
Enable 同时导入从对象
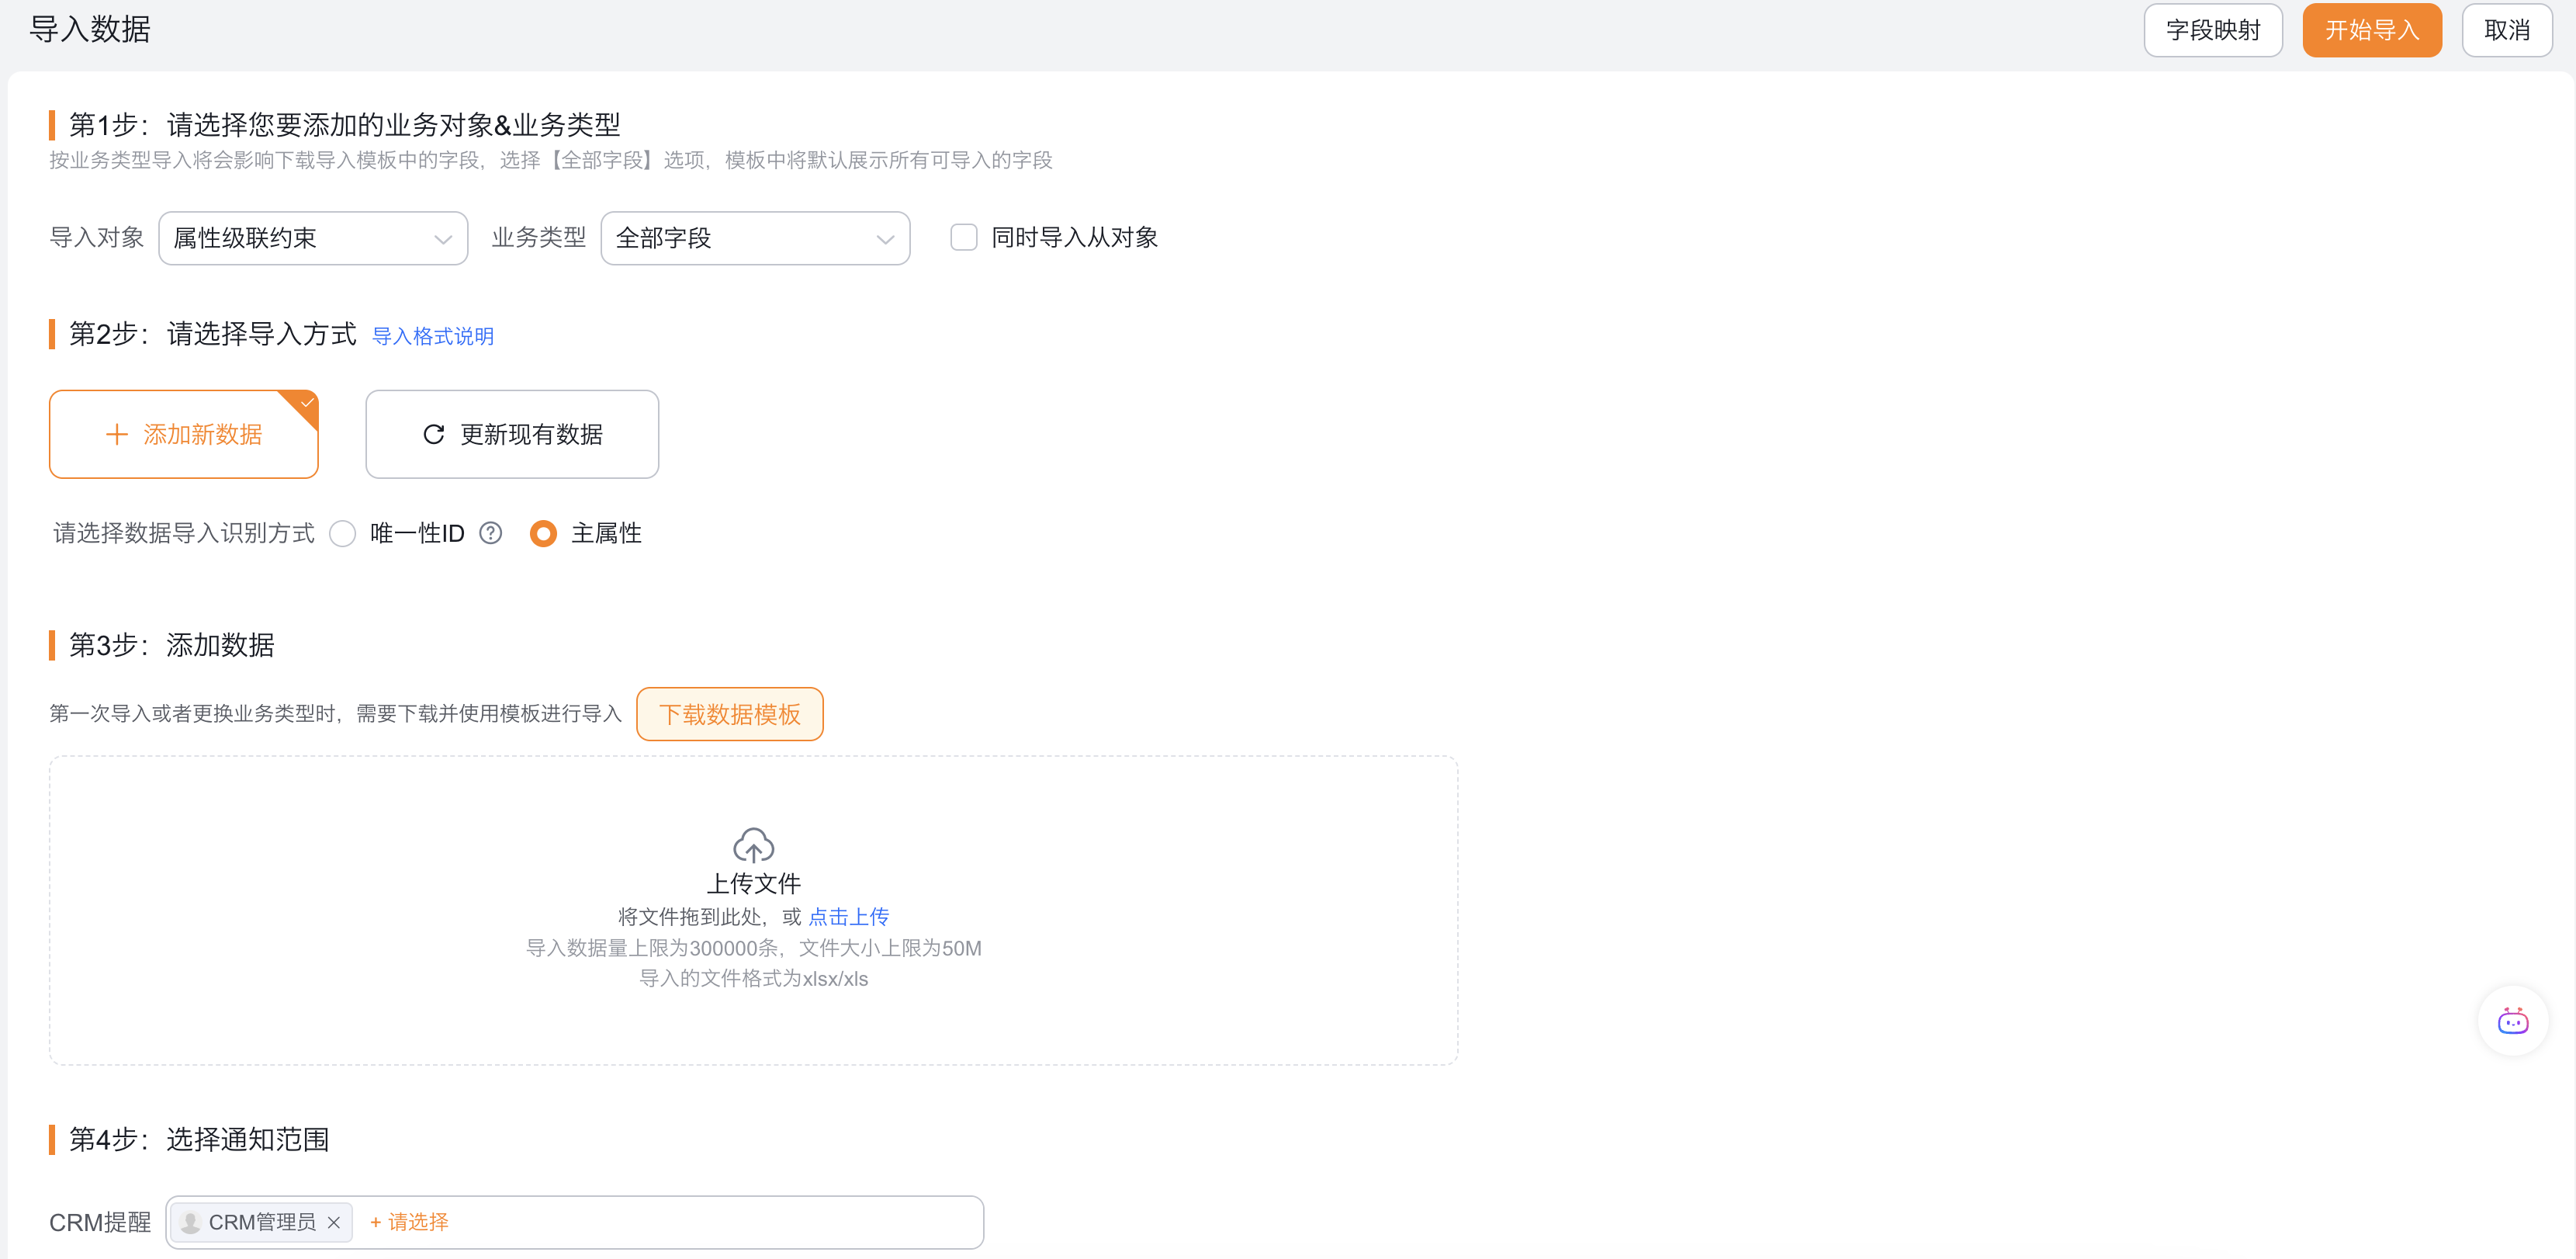[963, 237]
